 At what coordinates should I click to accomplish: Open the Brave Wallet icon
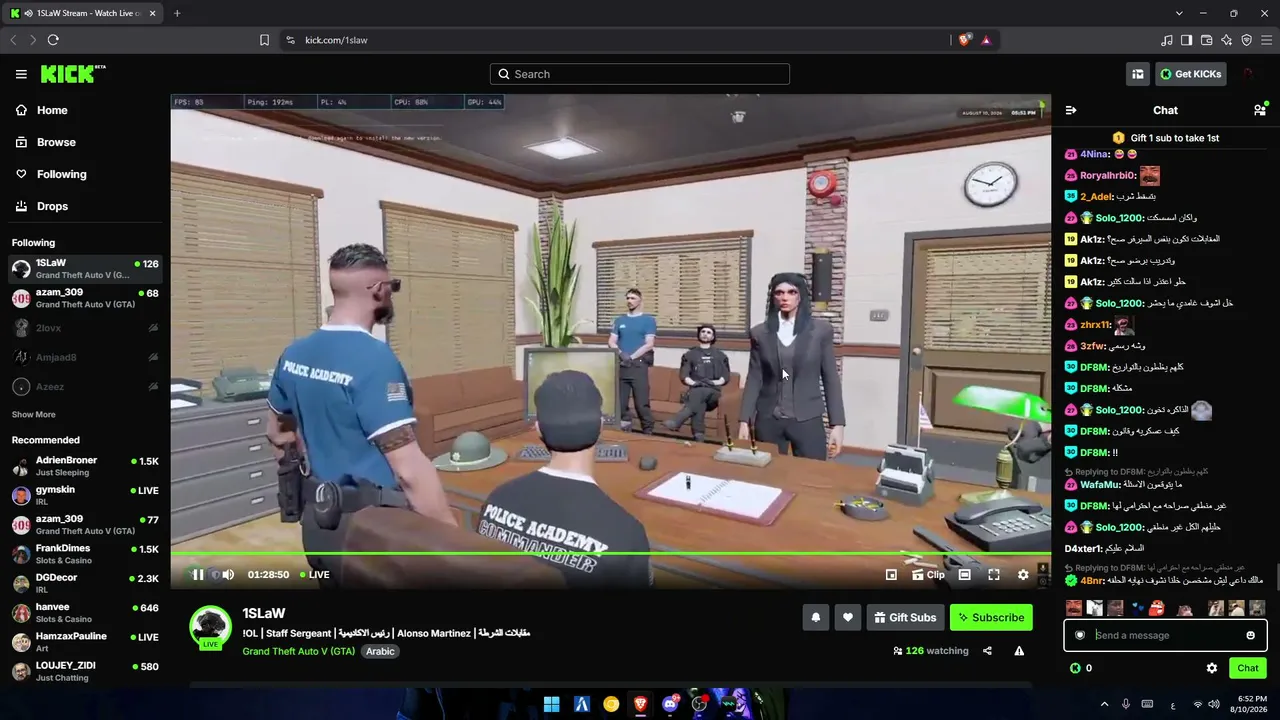1206,40
